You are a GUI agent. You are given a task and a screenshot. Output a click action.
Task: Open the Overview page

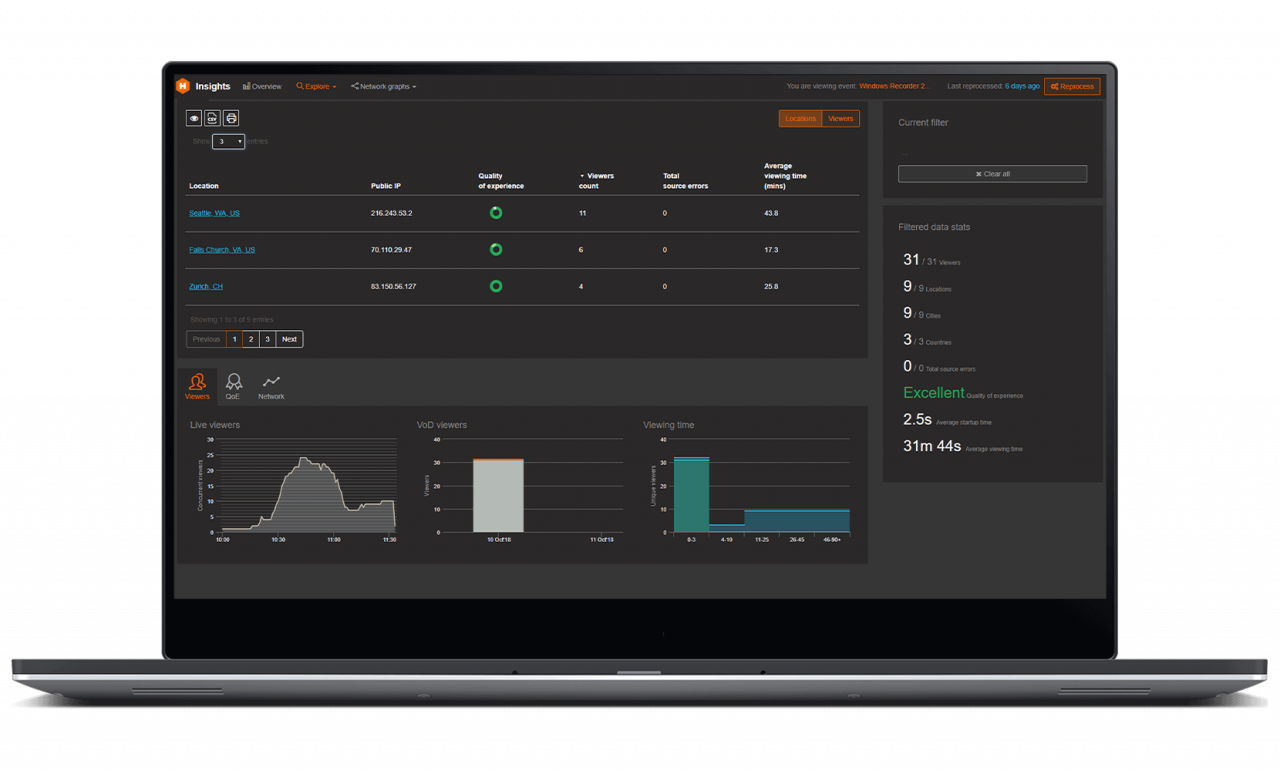[262, 86]
